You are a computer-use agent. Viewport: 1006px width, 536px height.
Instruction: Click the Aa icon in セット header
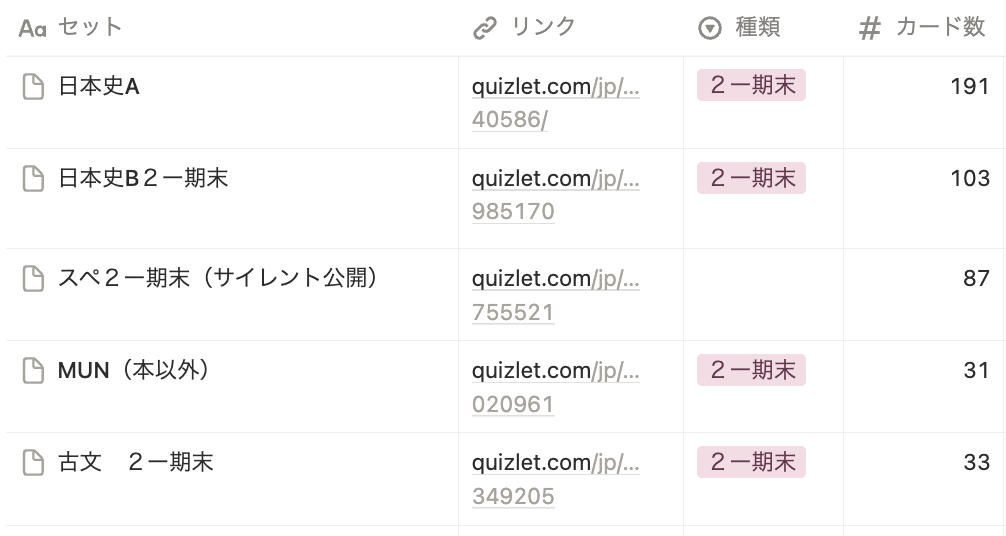point(33,29)
